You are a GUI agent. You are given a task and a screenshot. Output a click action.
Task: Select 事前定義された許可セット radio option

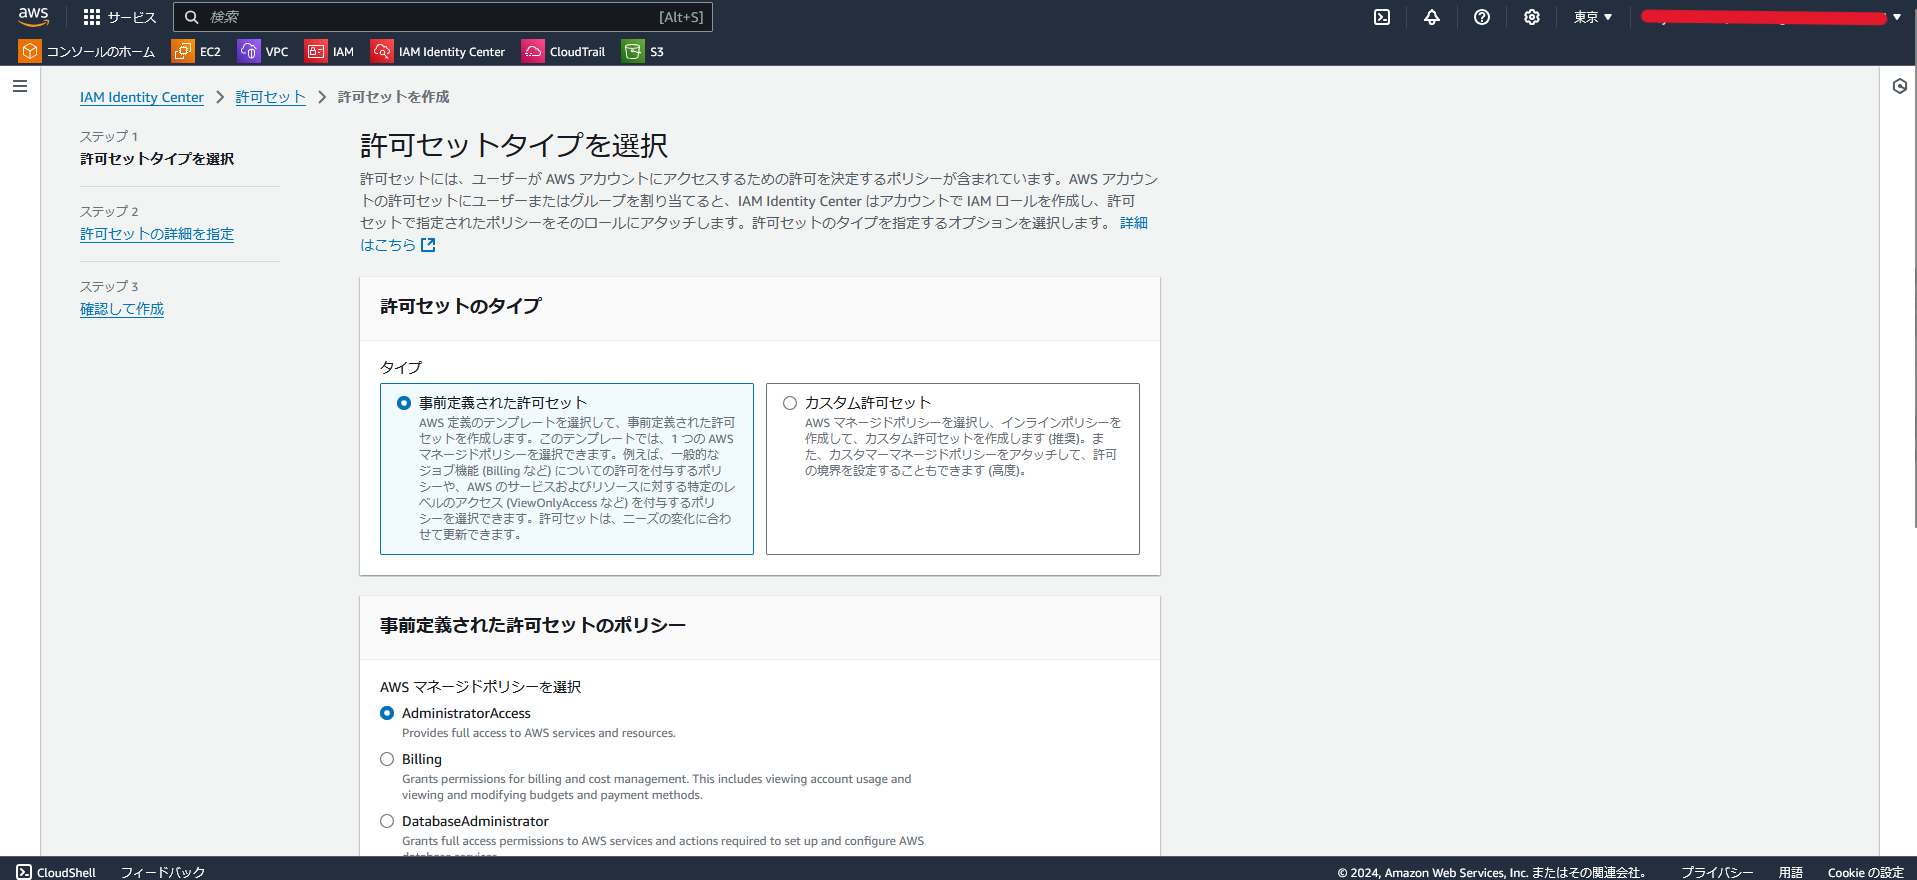click(x=404, y=403)
